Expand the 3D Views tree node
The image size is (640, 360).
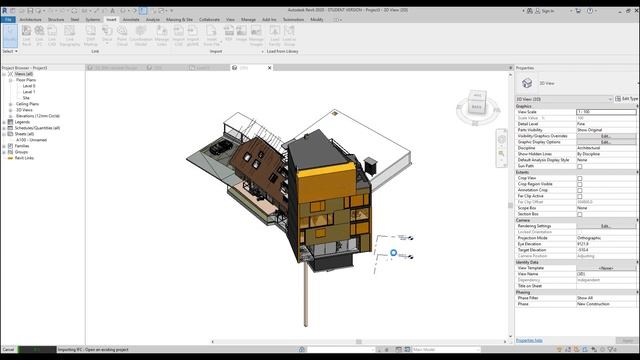point(11,110)
